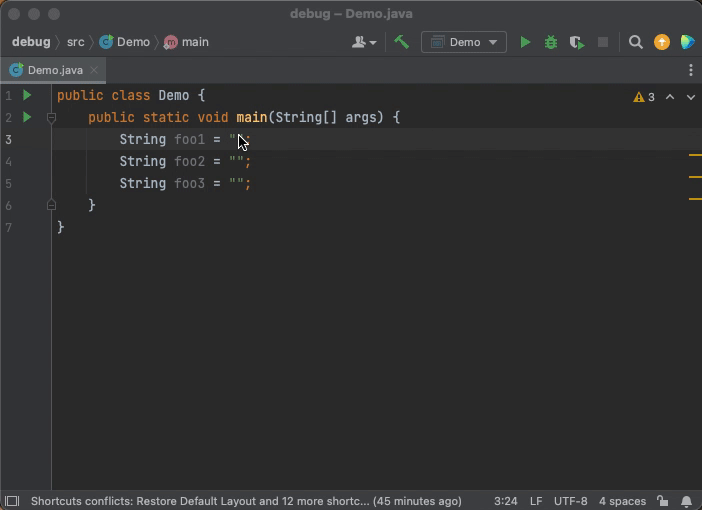Click the Demo class breadcrumb
This screenshot has width=702, height=510.
(x=124, y=42)
